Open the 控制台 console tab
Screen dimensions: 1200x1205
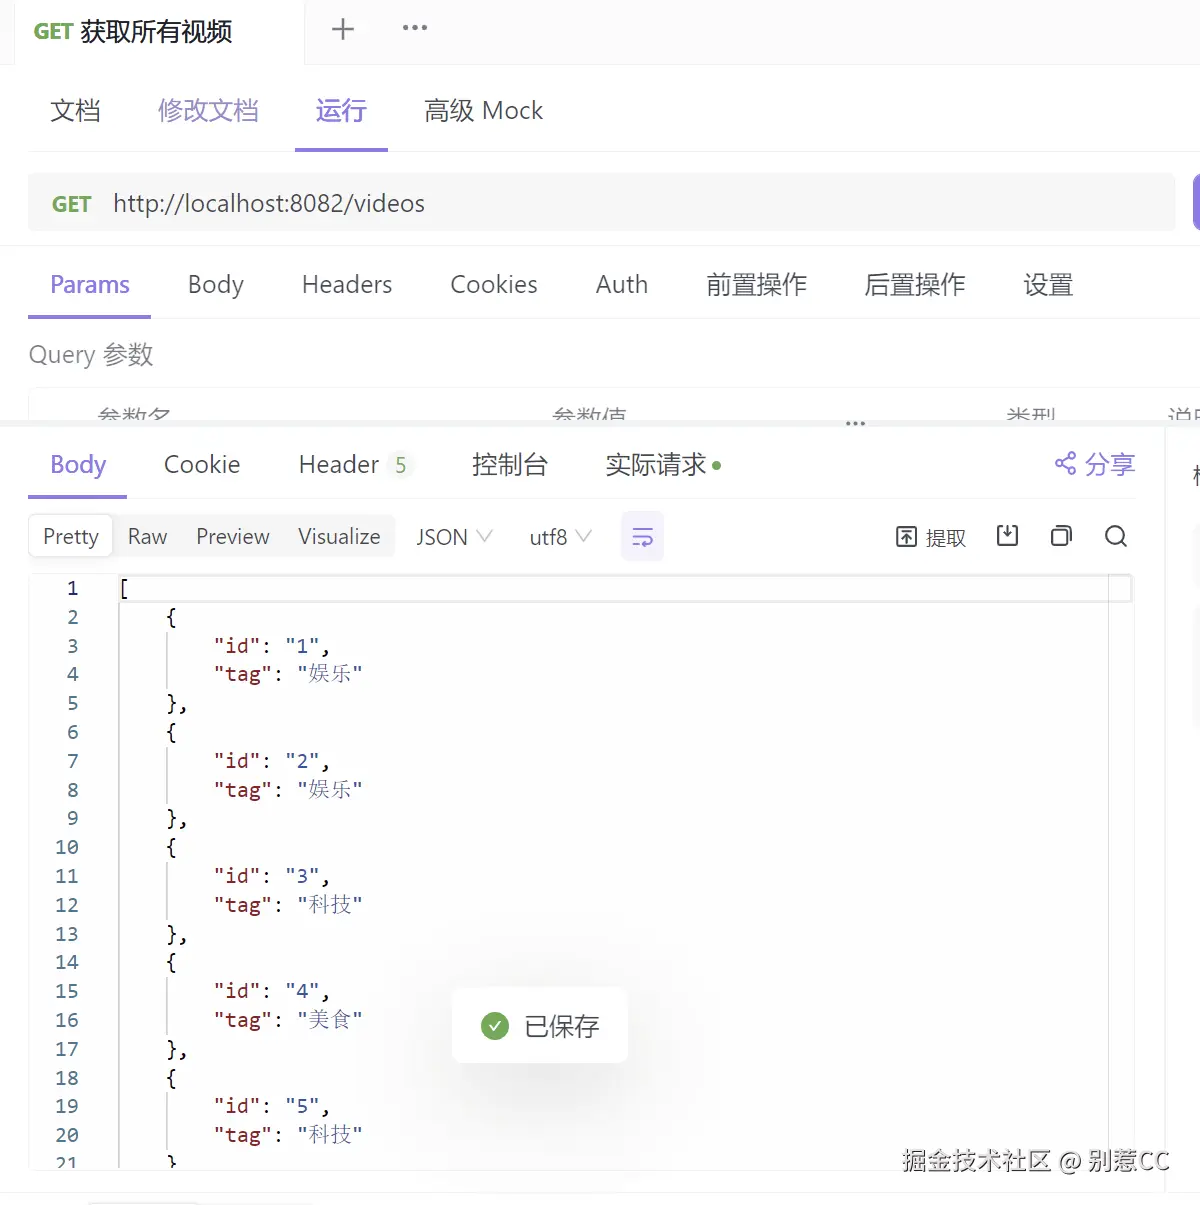click(510, 464)
